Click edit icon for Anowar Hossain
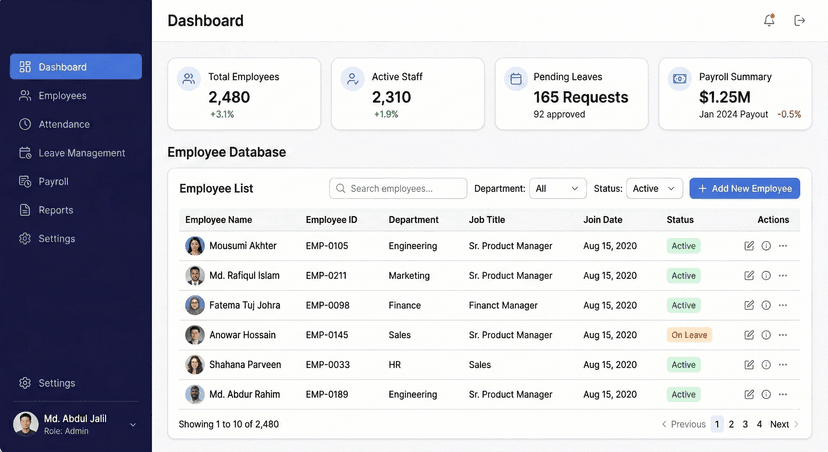Viewport: 828px width, 452px height. (749, 335)
